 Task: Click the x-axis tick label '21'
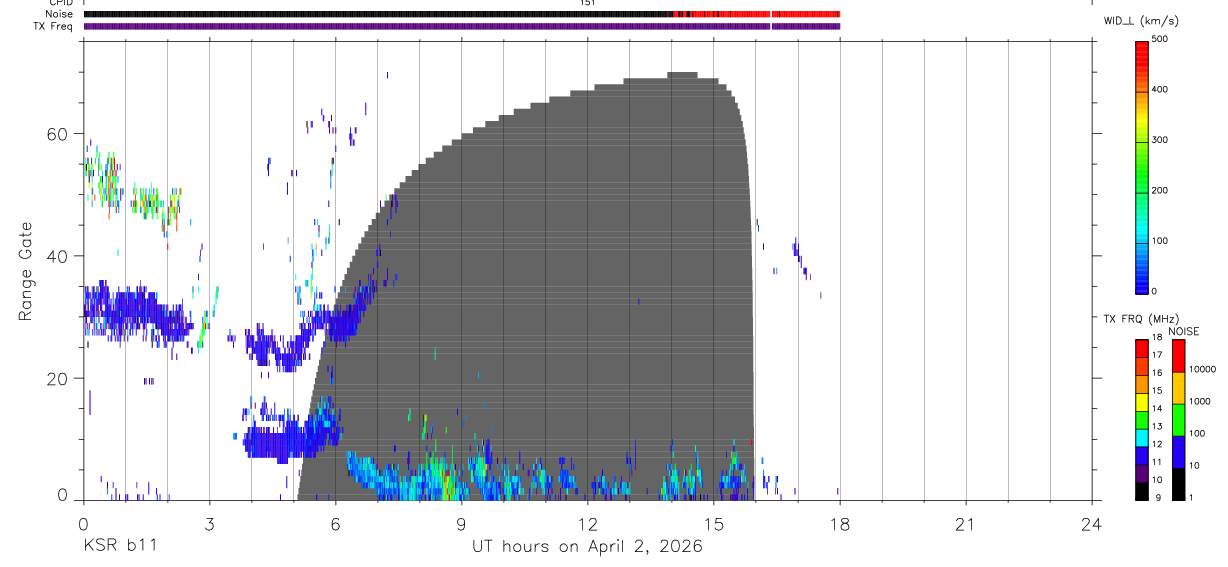click(x=965, y=523)
